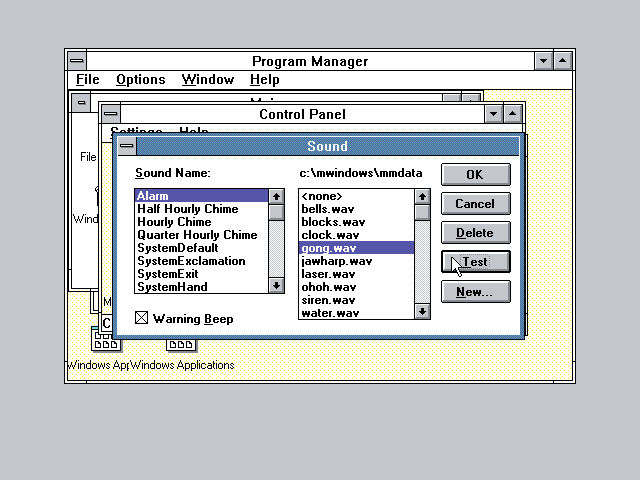Test the selected sound
This screenshot has height=480, width=640.
coord(476,262)
